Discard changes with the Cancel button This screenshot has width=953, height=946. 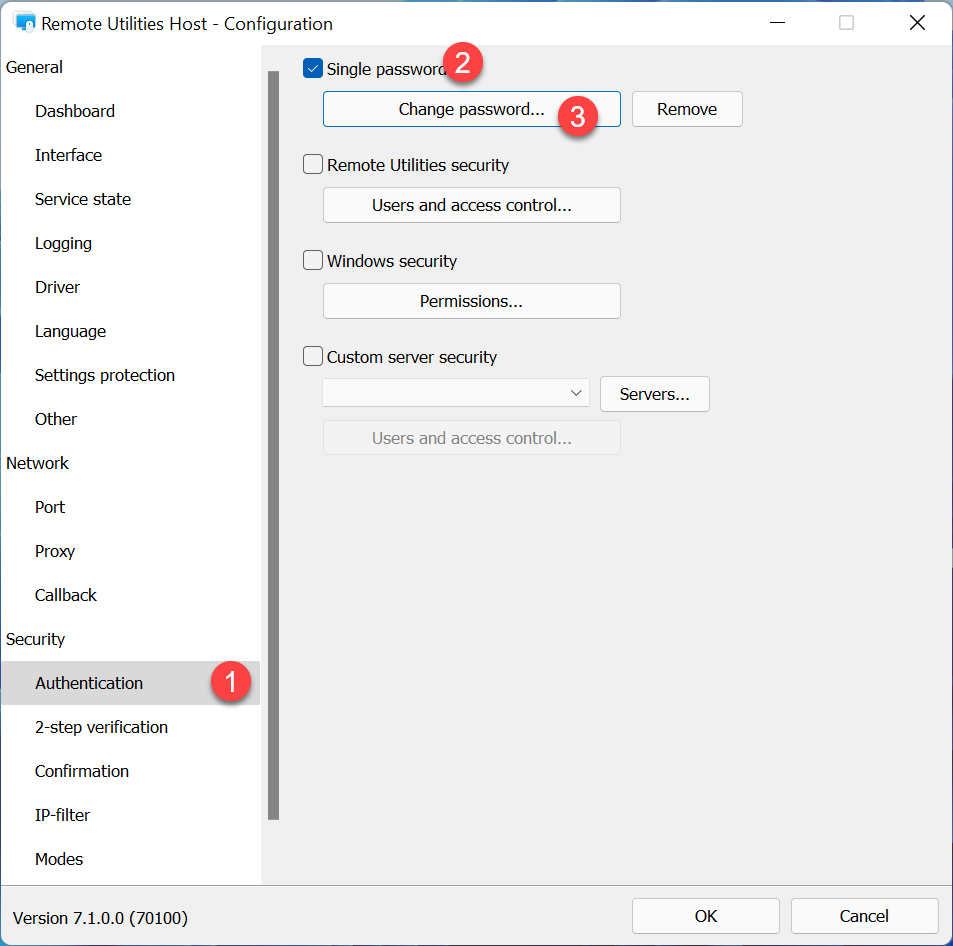(864, 916)
